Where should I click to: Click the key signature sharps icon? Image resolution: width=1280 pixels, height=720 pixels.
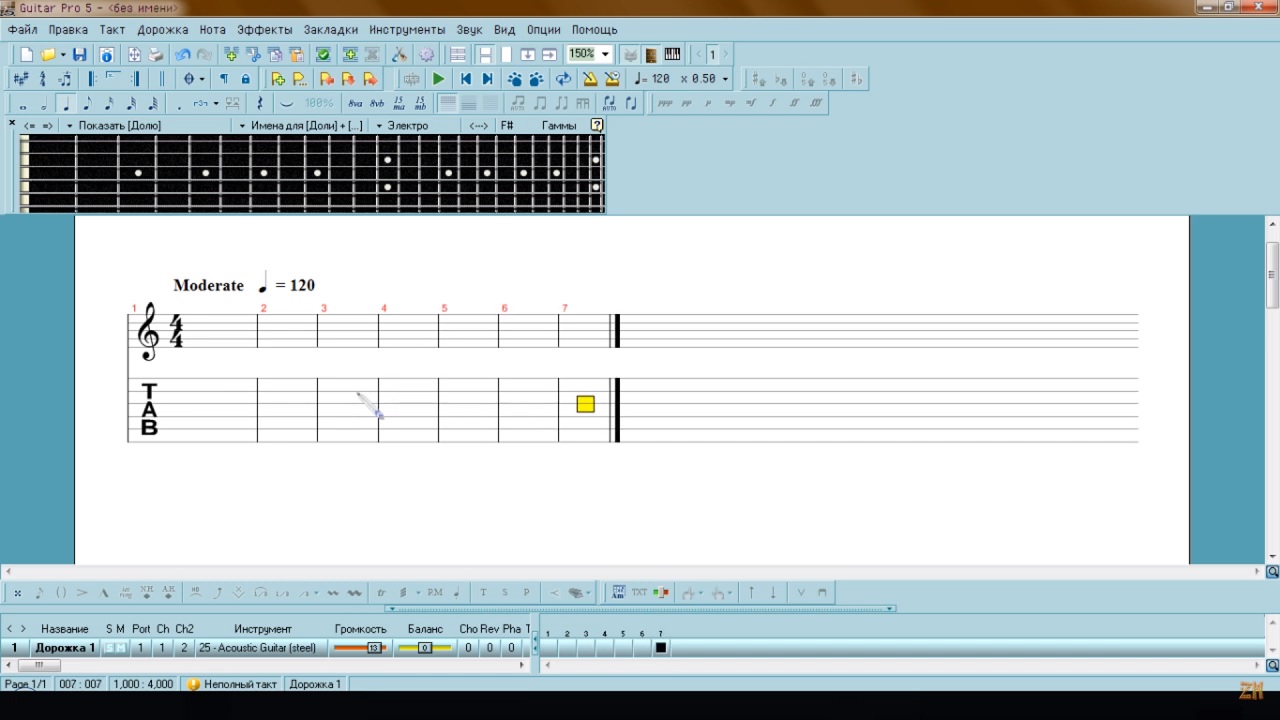(x=21, y=79)
